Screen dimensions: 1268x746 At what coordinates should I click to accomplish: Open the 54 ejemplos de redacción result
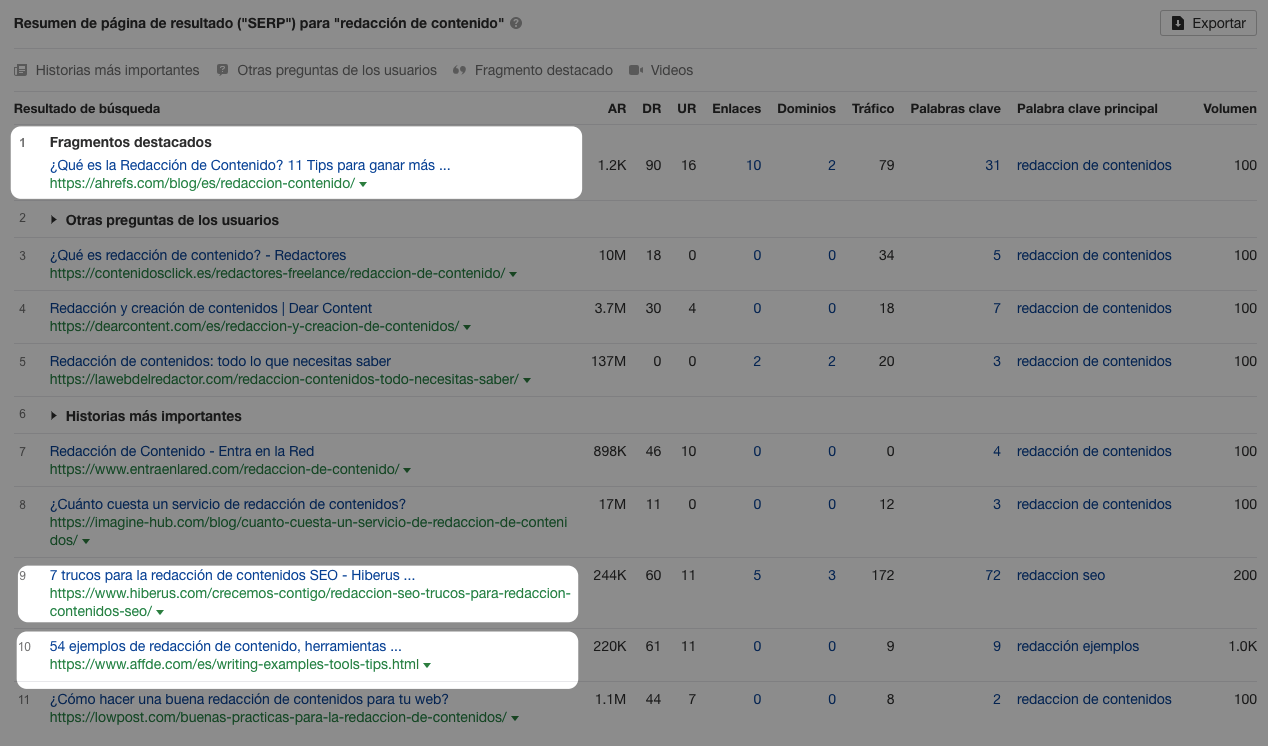[225, 646]
